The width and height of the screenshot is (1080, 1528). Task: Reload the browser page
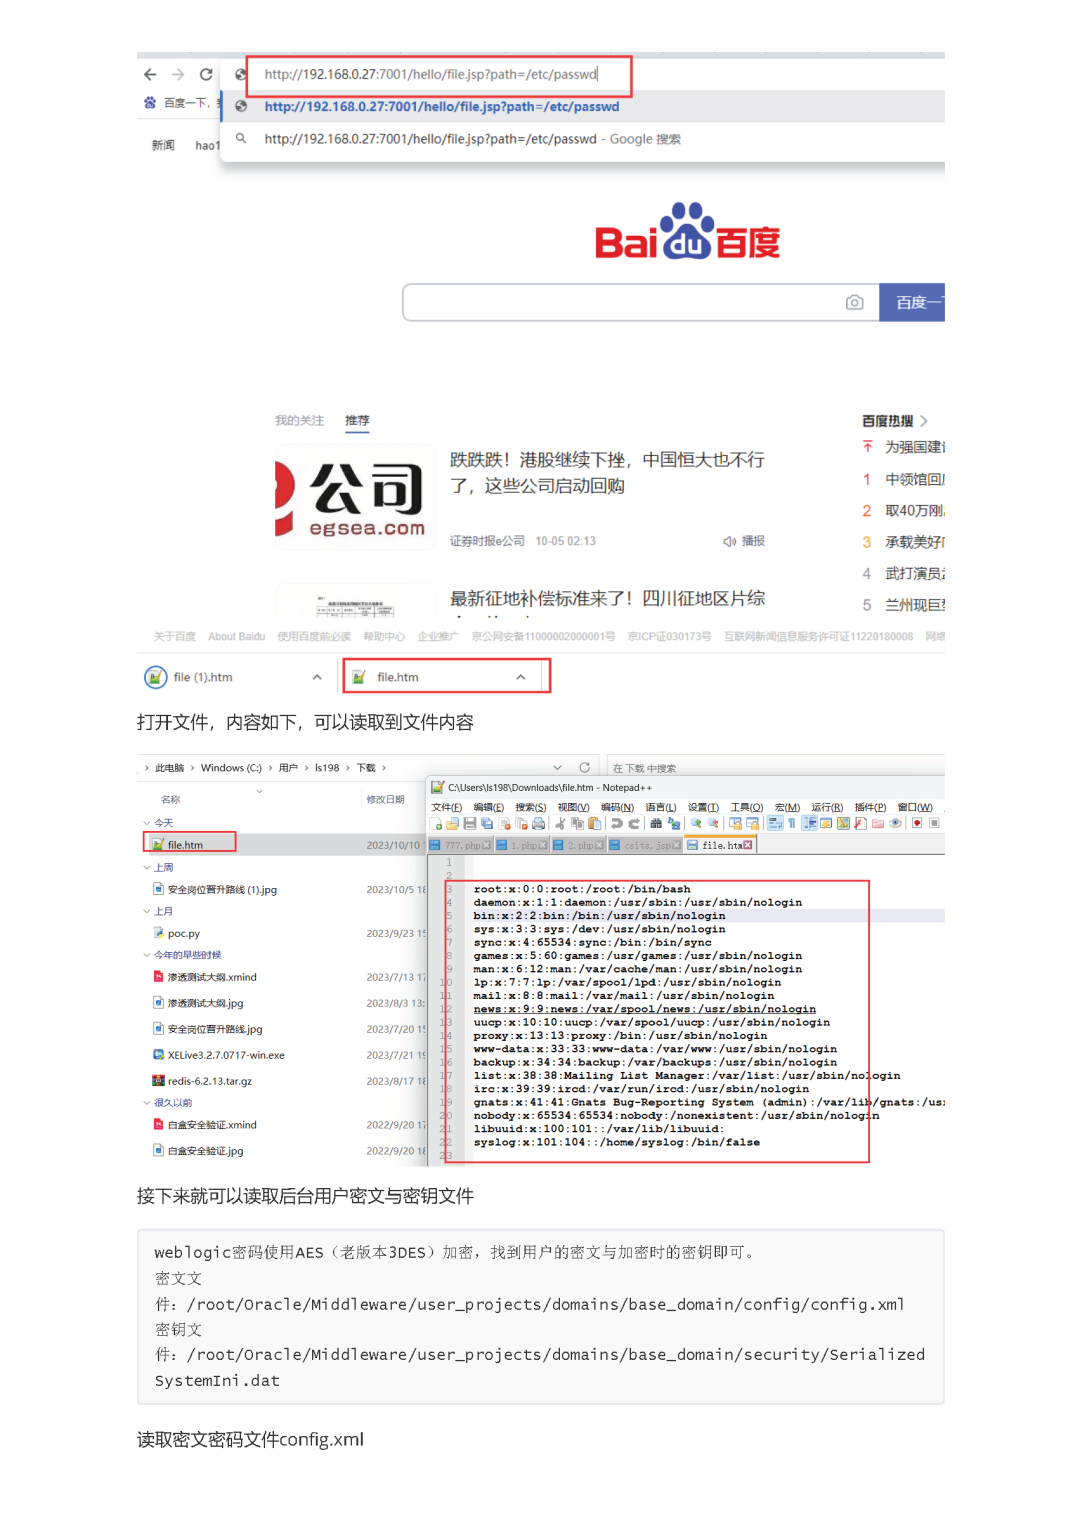click(206, 74)
